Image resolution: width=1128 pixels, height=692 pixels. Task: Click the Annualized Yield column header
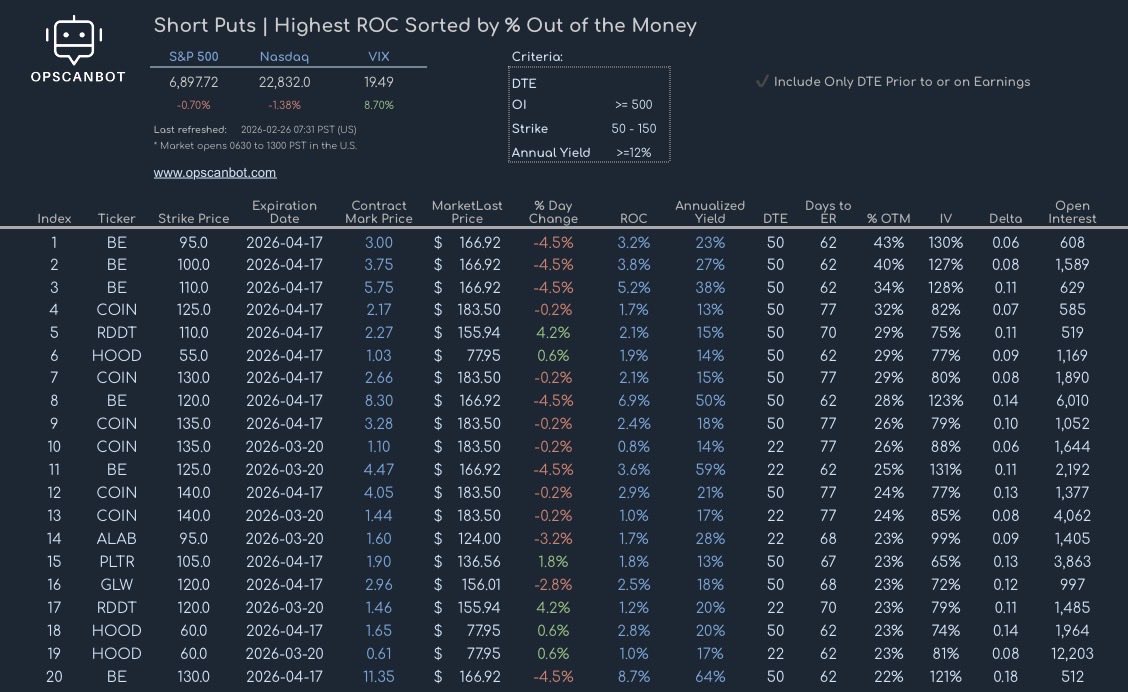pyautogui.click(x=710, y=212)
